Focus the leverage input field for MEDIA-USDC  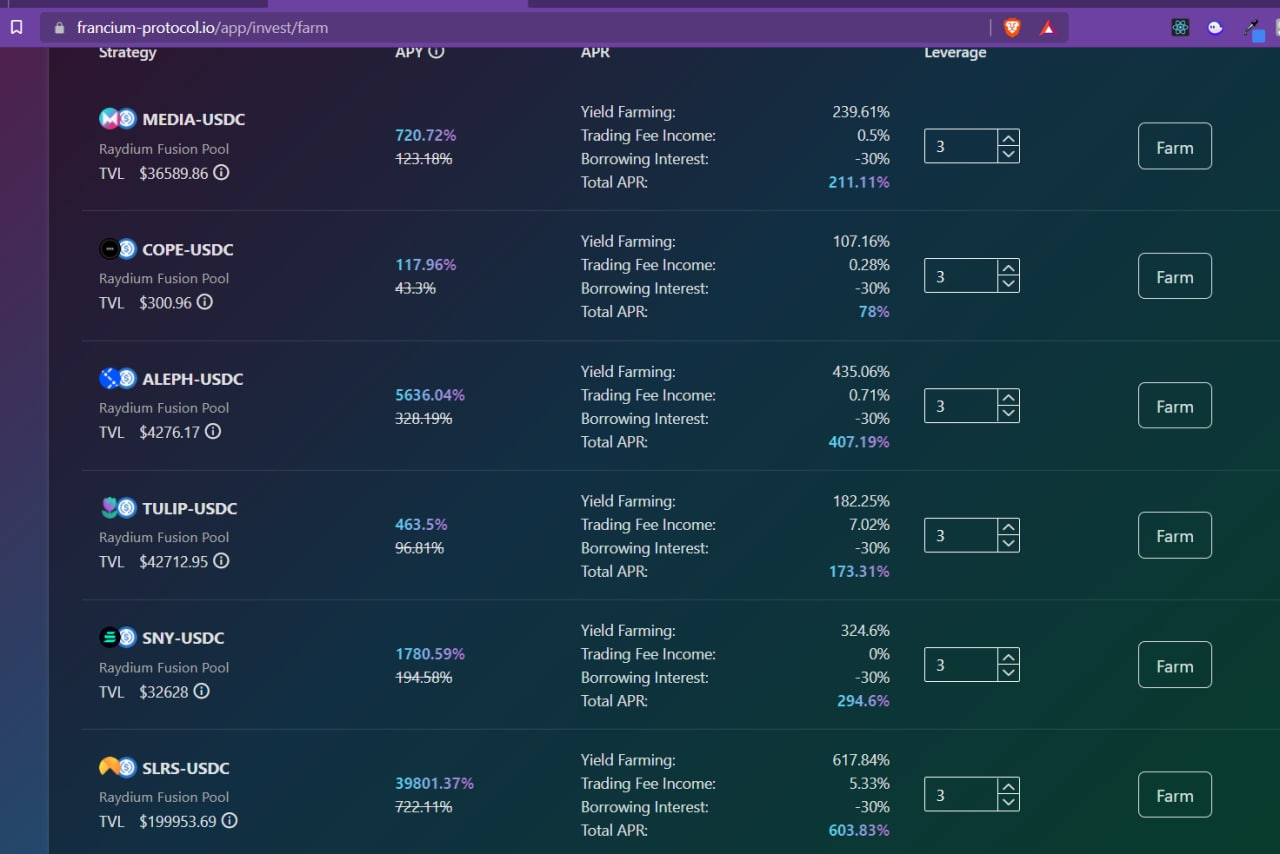click(961, 146)
